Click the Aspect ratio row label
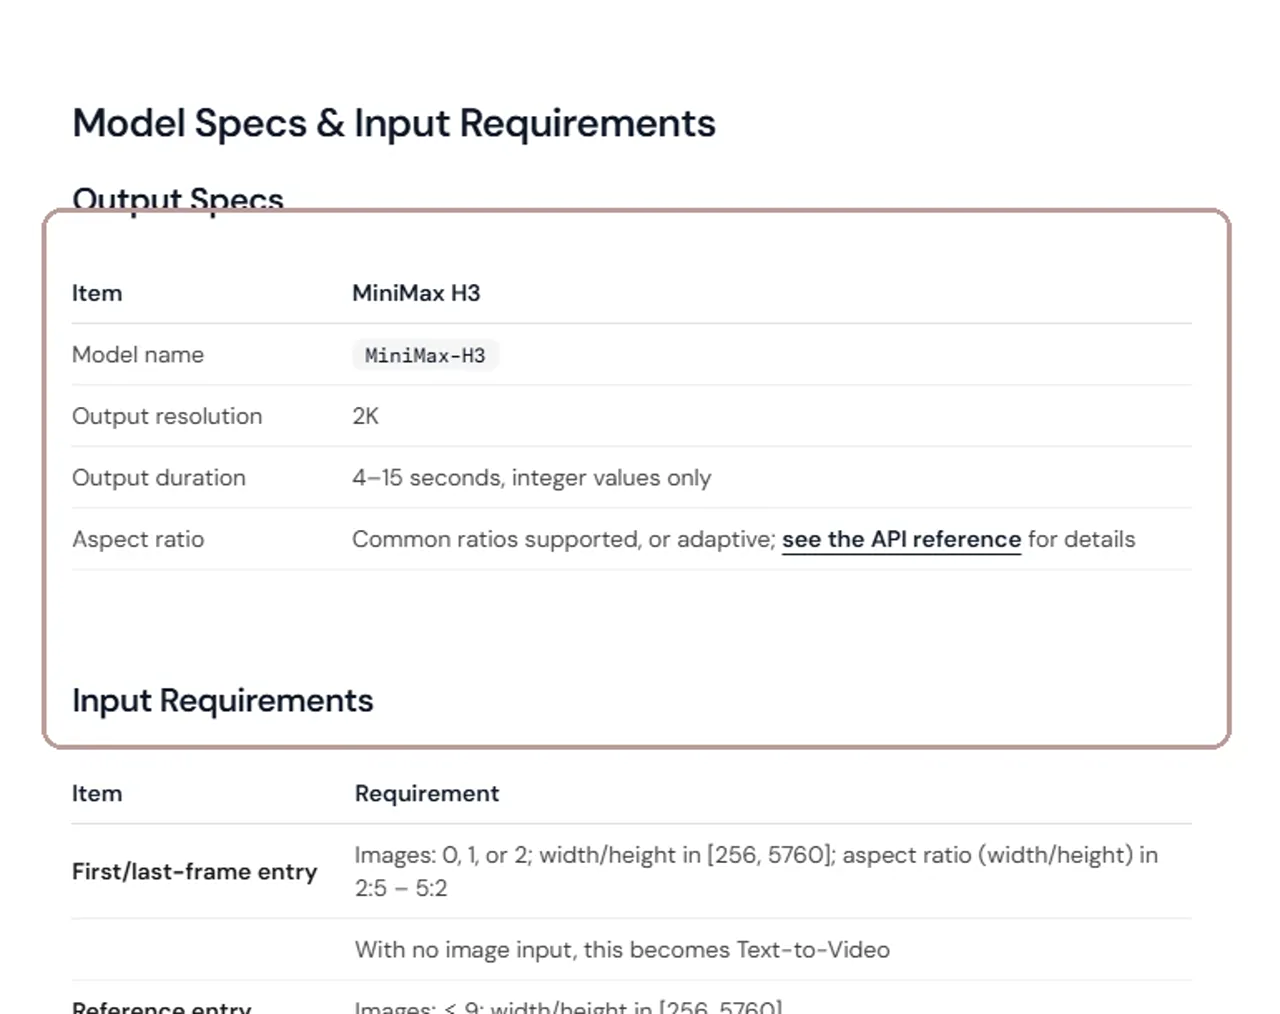 pyautogui.click(x=138, y=539)
